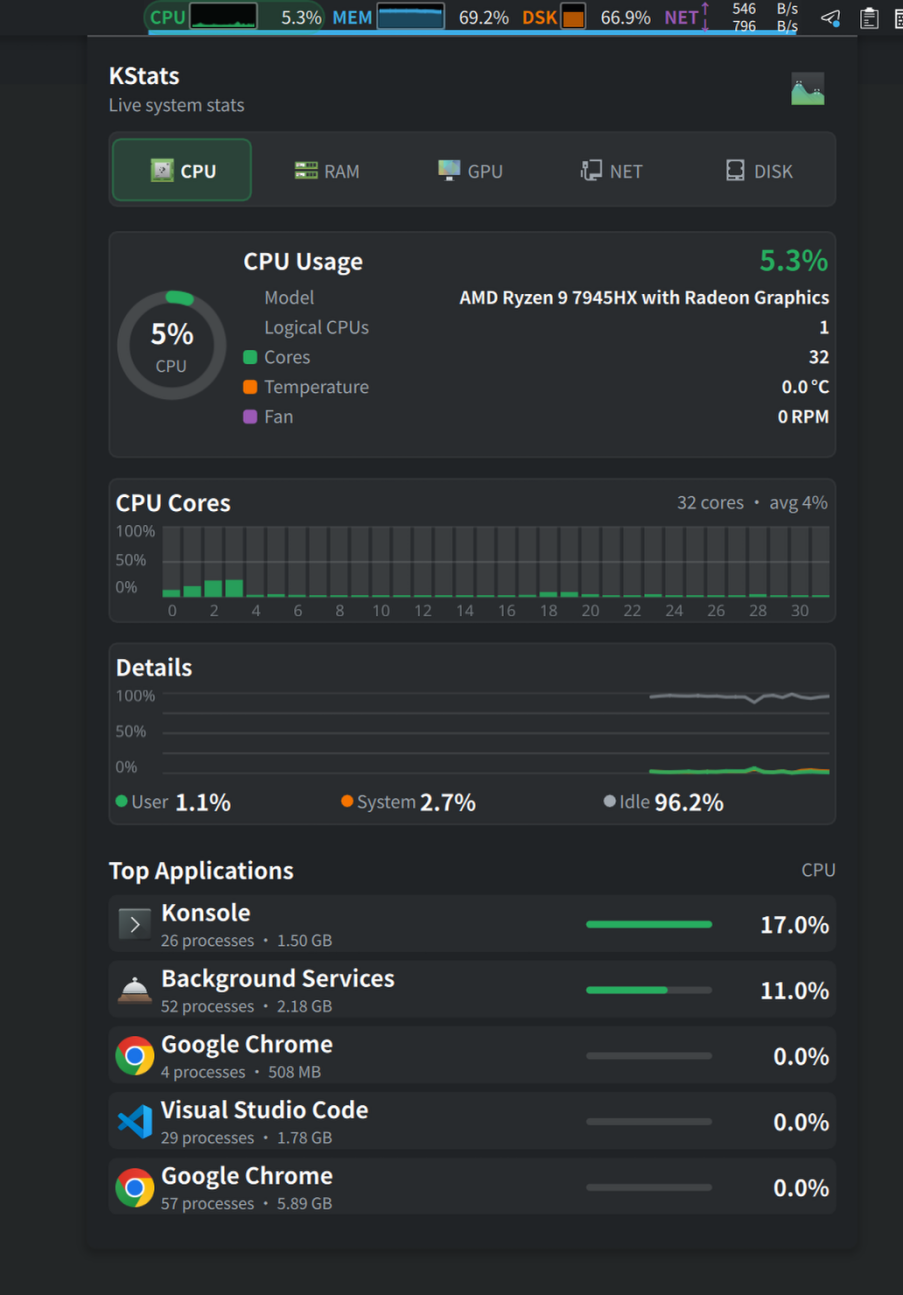Click the Background Services bell icon
This screenshot has width=903, height=1295.
(x=134, y=990)
